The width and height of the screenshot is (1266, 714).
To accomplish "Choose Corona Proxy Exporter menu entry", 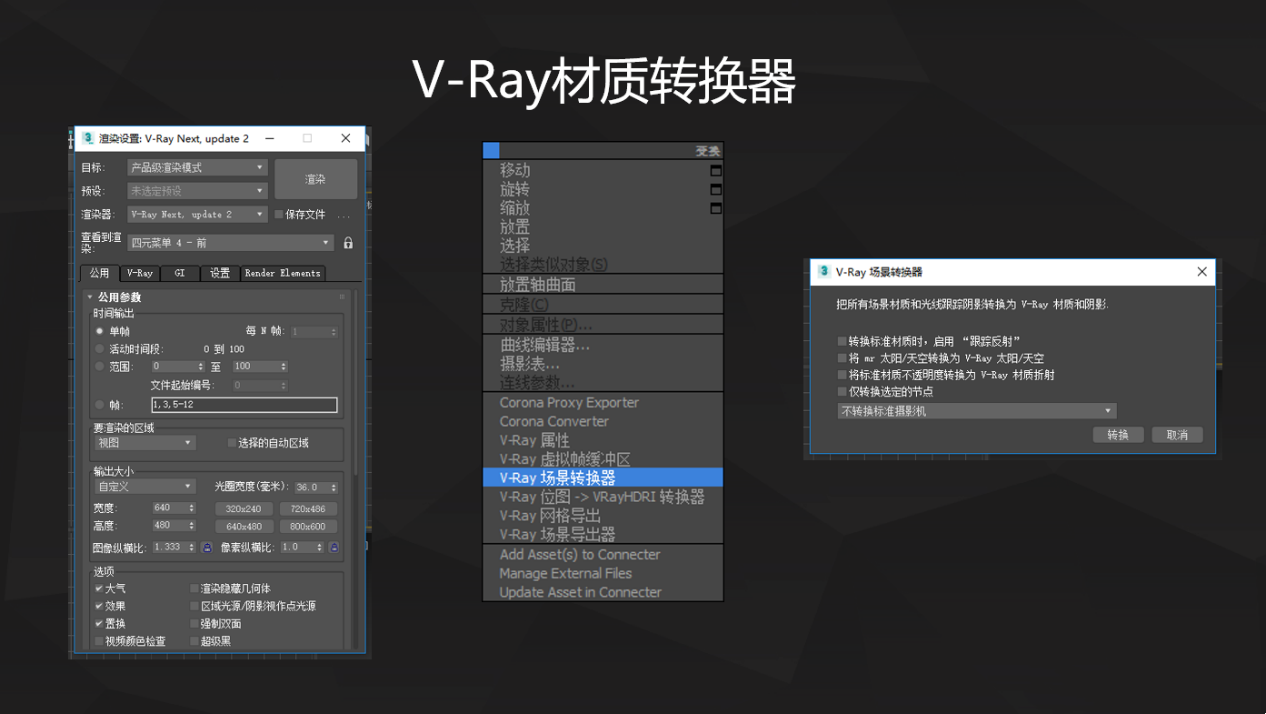I will click(x=603, y=402).
